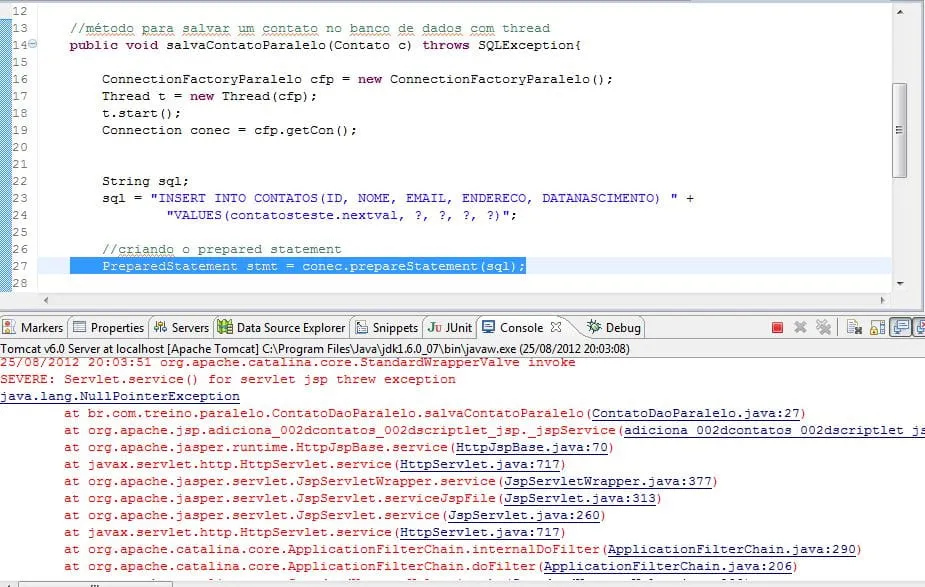Terminate the running Tomcat server (red stop)

pyautogui.click(x=777, y=327)
